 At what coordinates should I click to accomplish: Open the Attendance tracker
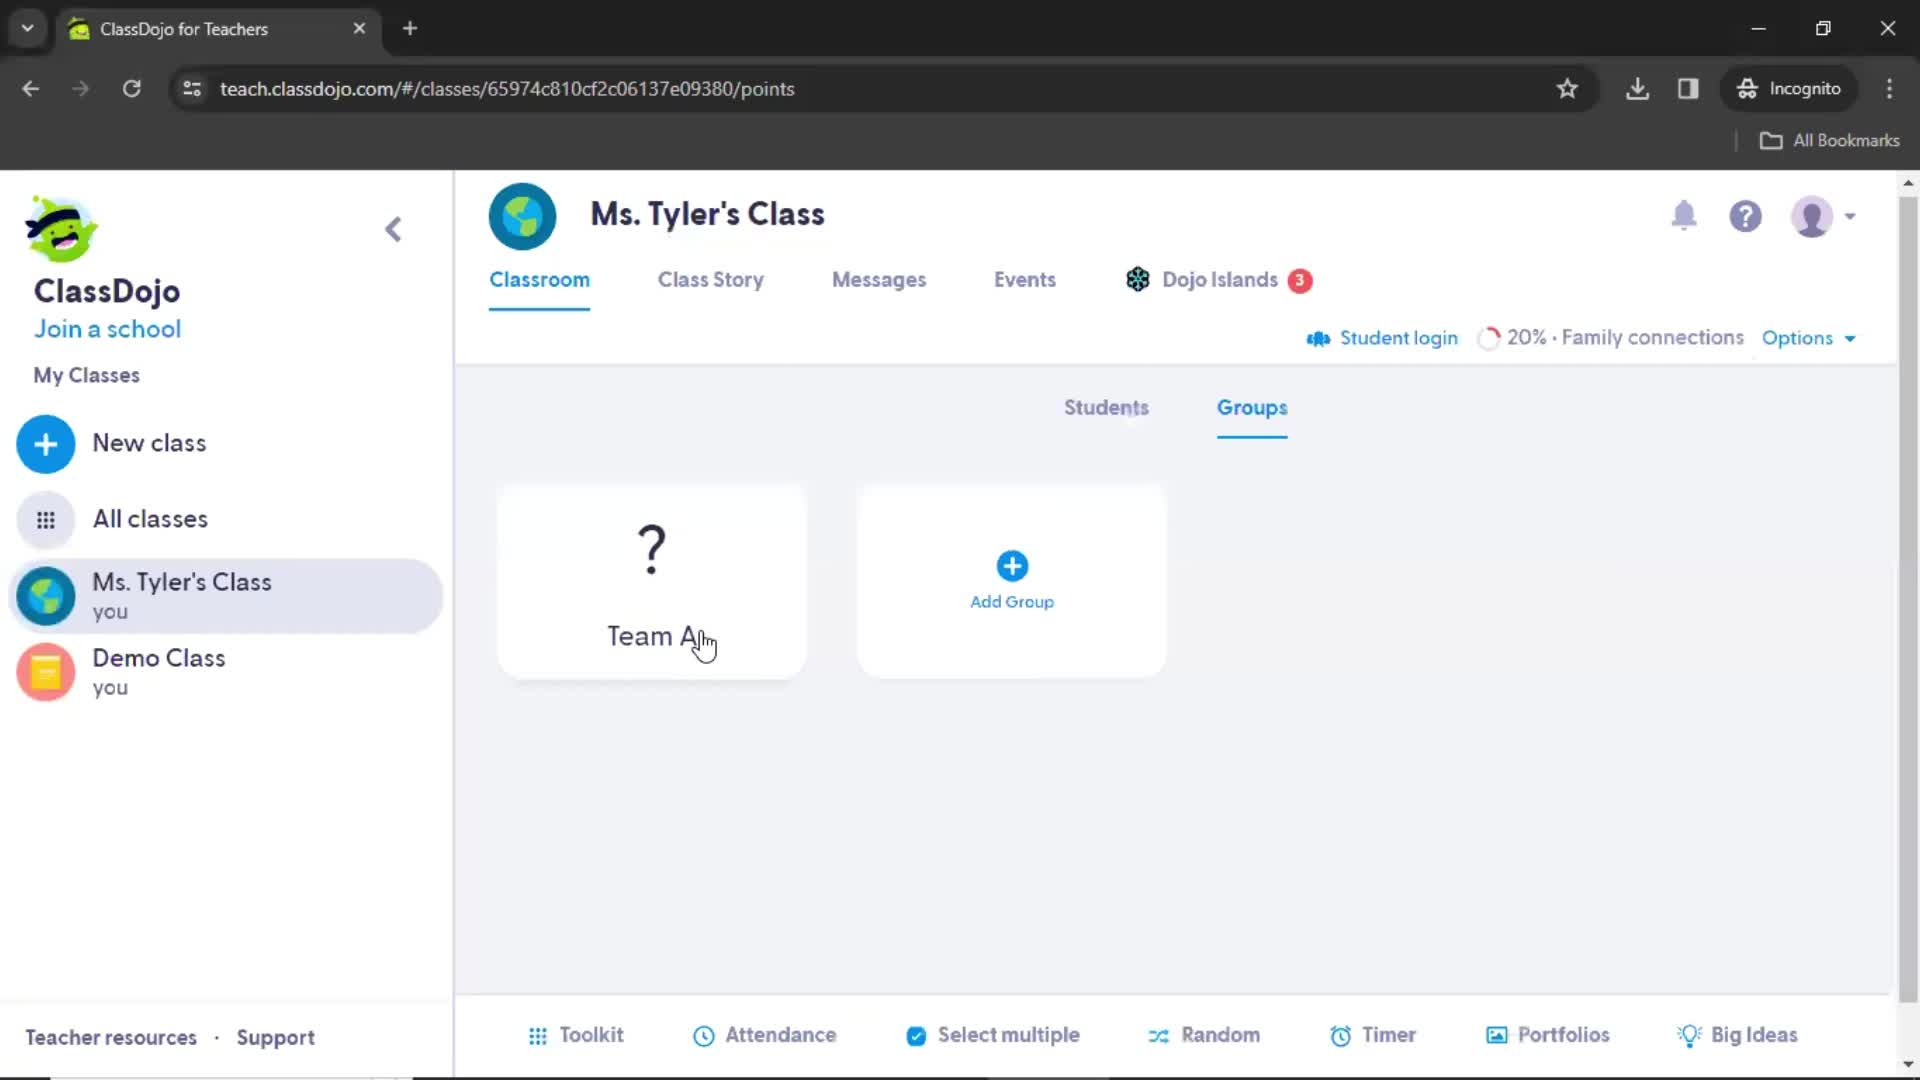tap(764, 1035)
